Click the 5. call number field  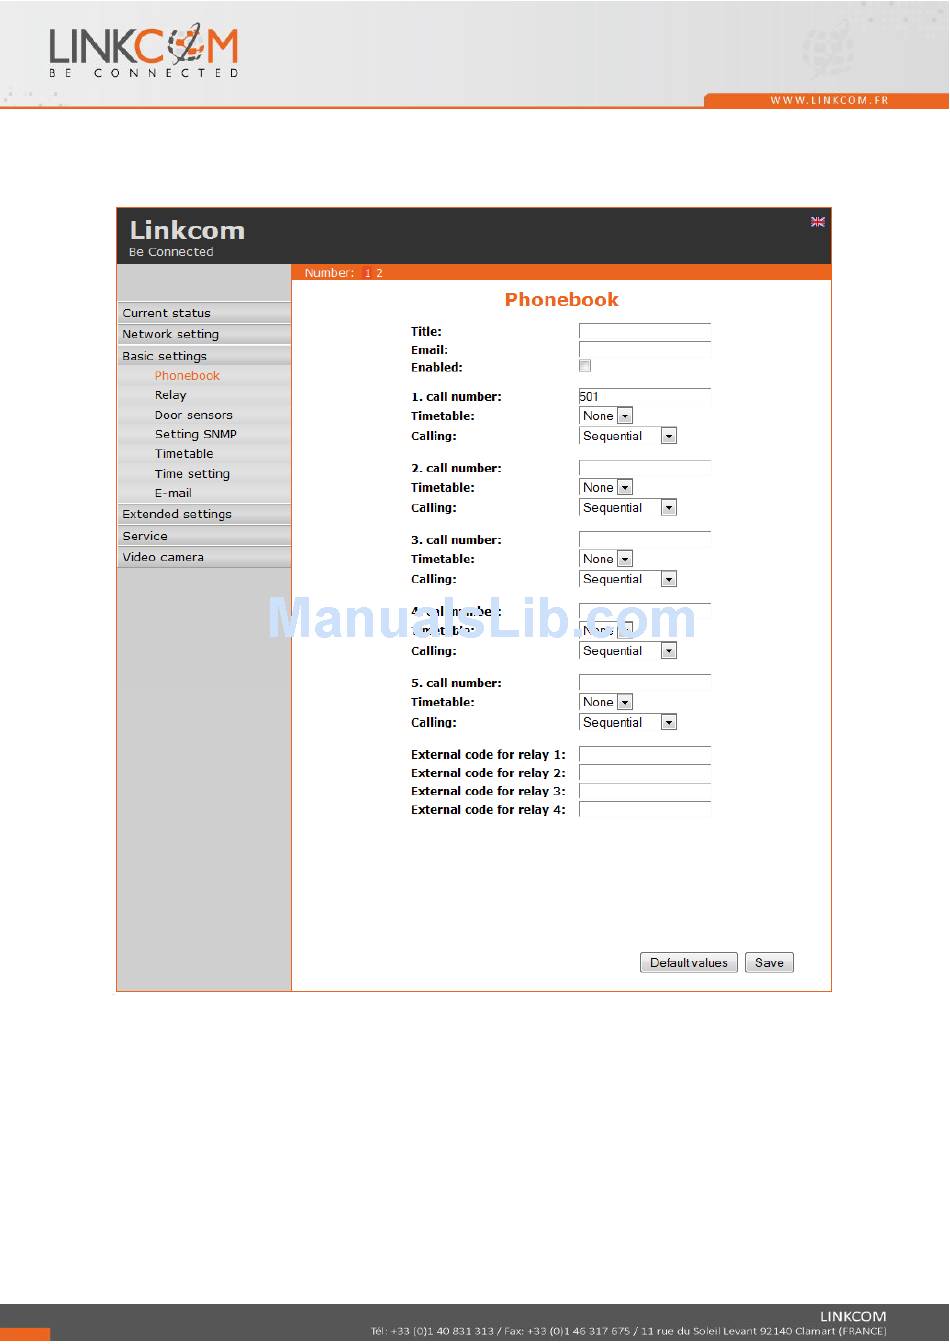pyautogui.click(x=645, y=683)
